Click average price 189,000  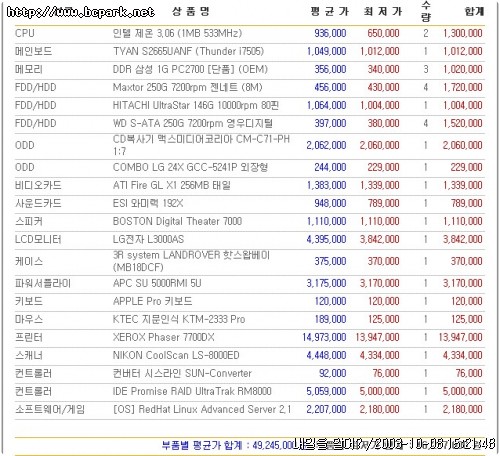(330, 319)
